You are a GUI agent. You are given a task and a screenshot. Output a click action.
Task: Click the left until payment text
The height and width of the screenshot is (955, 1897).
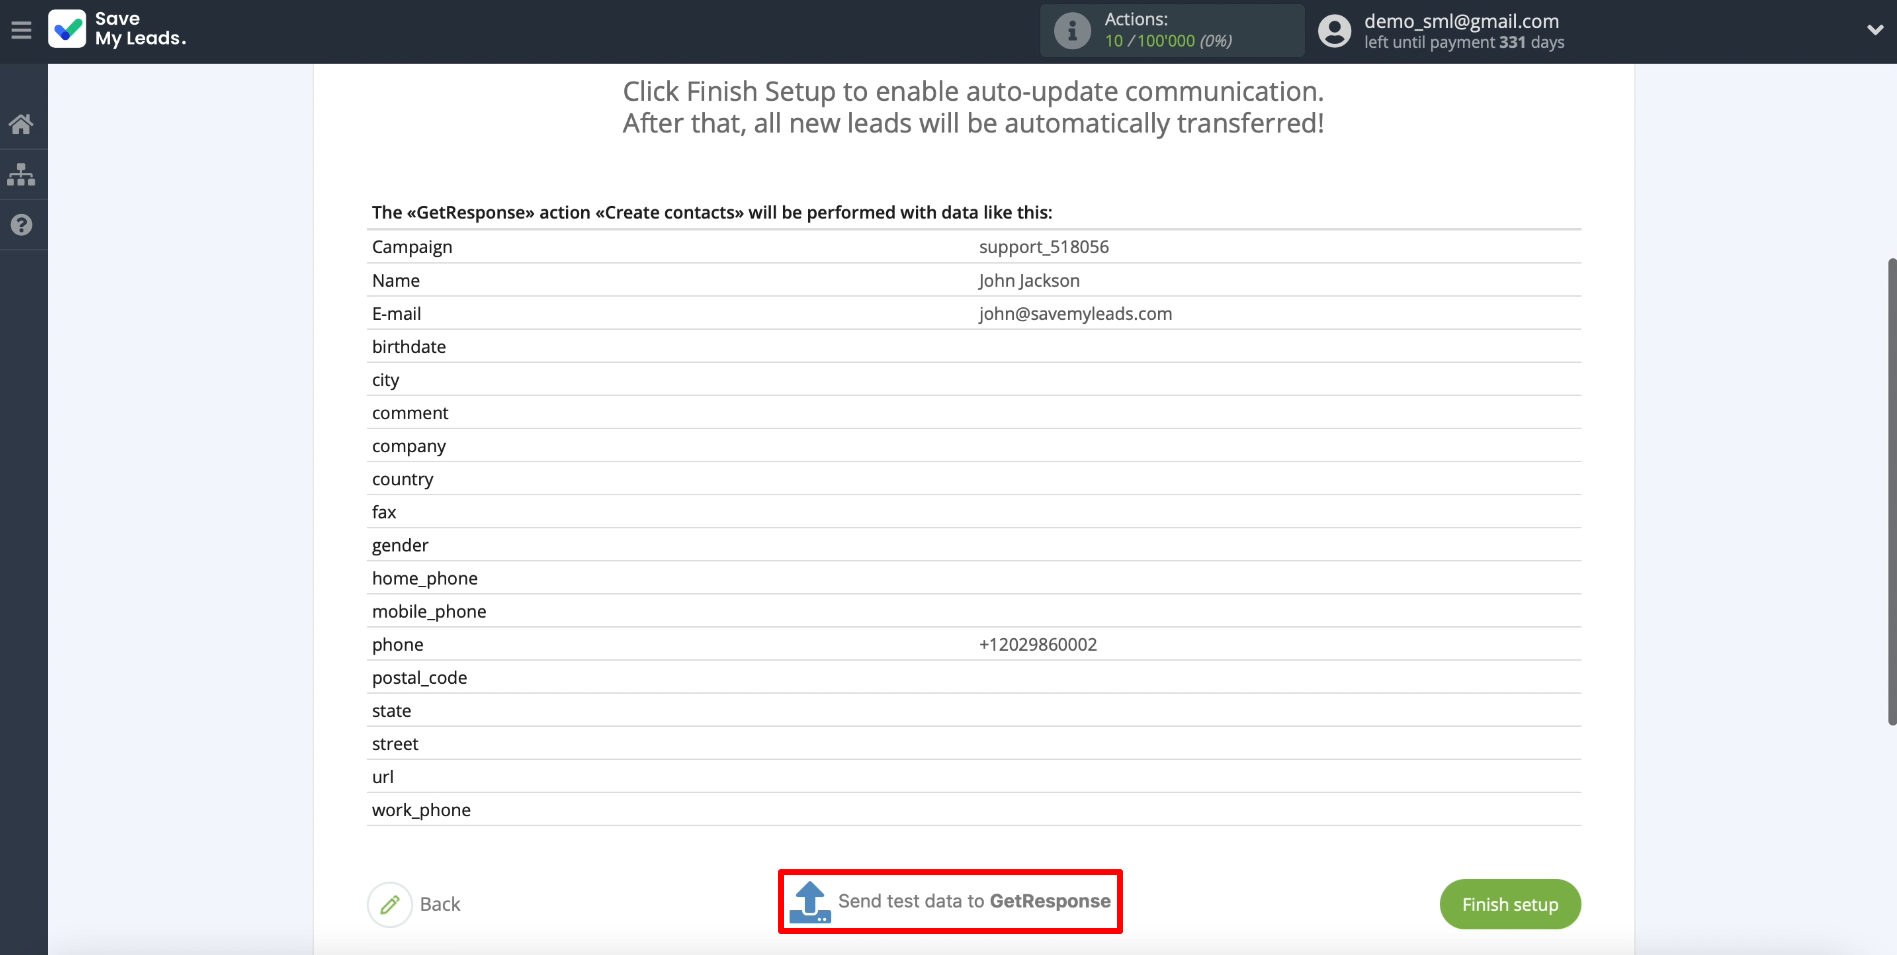point(1464,42)
